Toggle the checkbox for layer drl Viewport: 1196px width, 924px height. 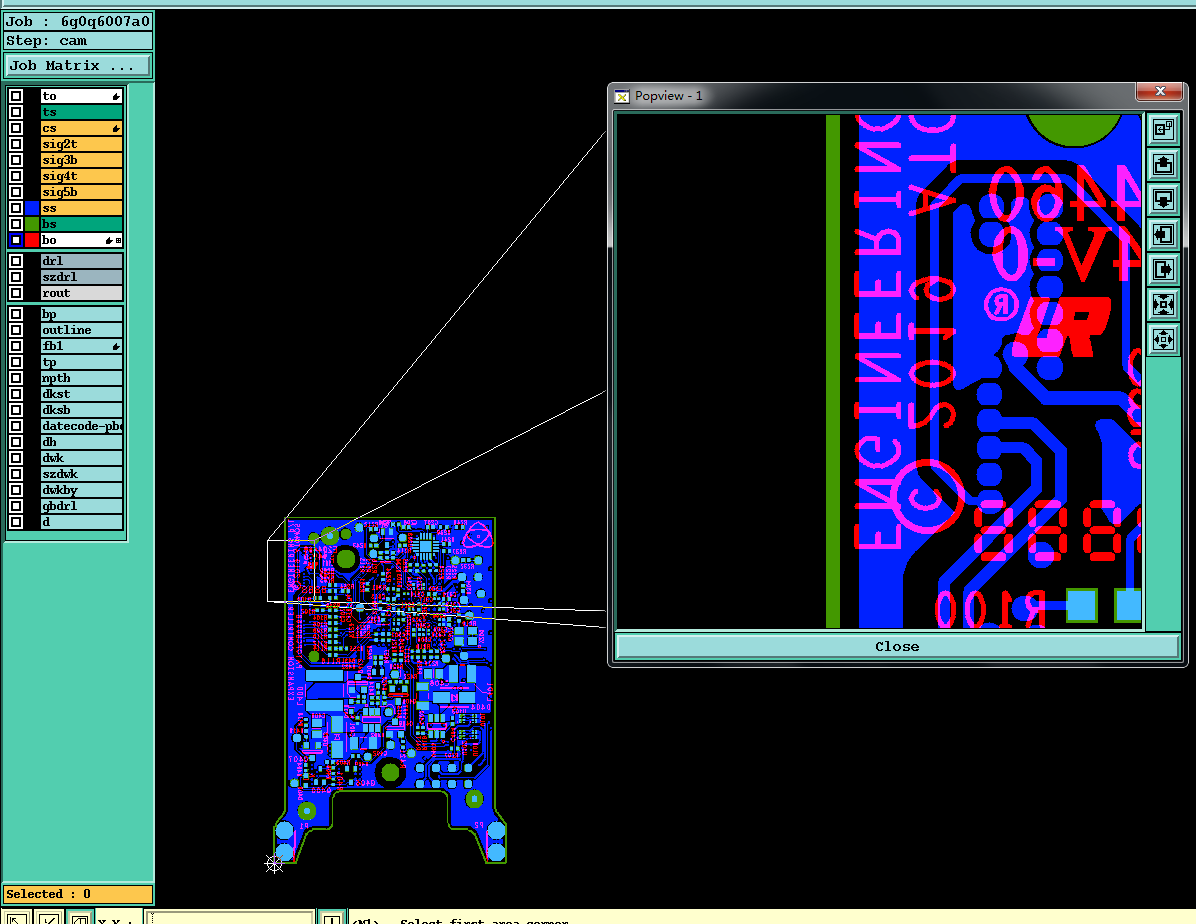coord(16,261)
